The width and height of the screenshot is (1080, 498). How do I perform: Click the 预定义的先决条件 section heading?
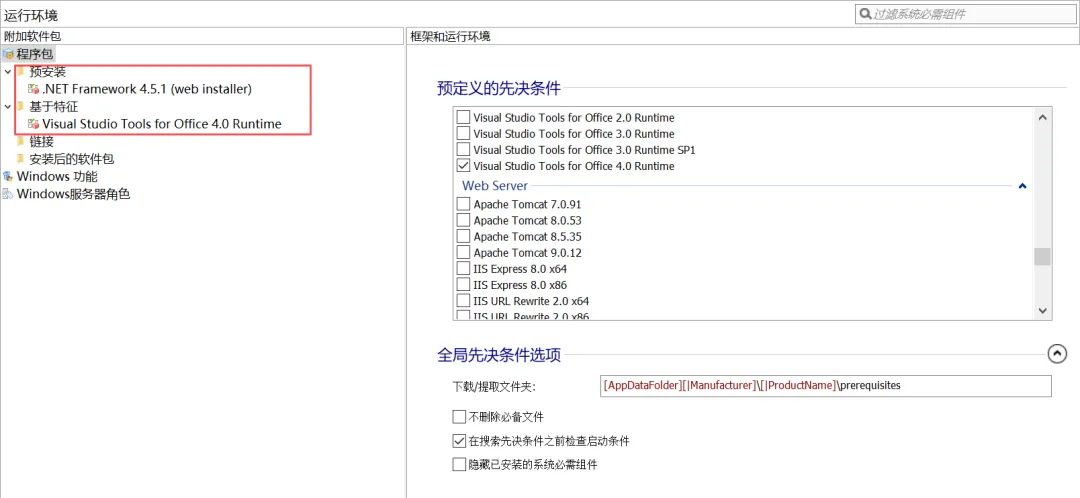(x=499, y=87)
